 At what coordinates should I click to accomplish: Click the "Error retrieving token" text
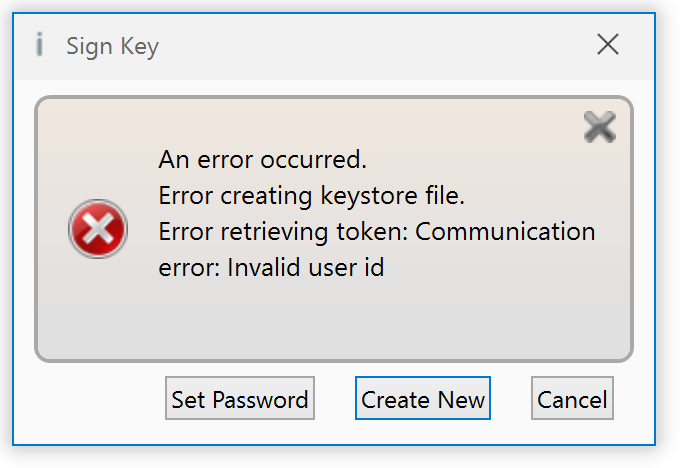pos(283,231)
